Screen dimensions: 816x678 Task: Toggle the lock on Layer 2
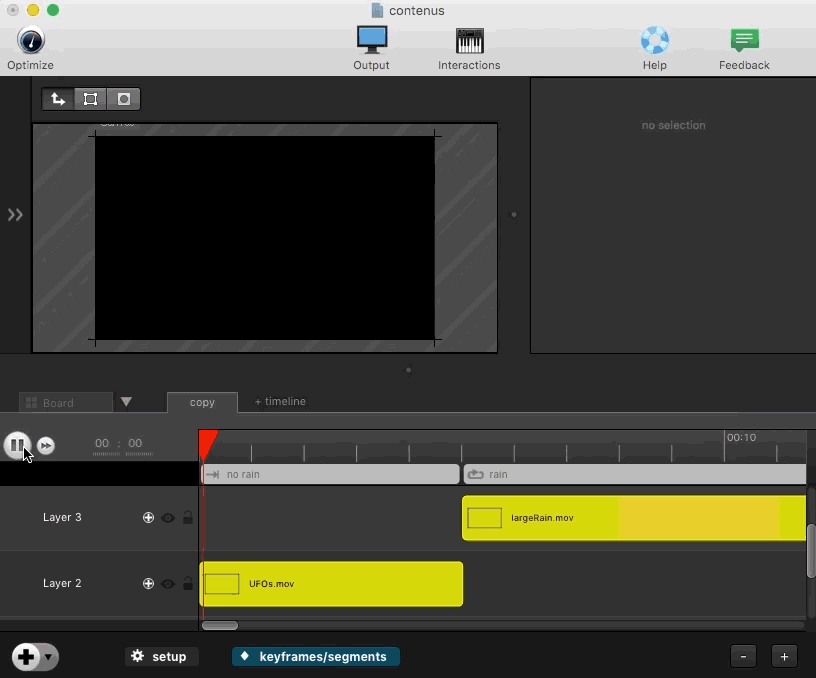pyautogui.click(x=188, y=584)
